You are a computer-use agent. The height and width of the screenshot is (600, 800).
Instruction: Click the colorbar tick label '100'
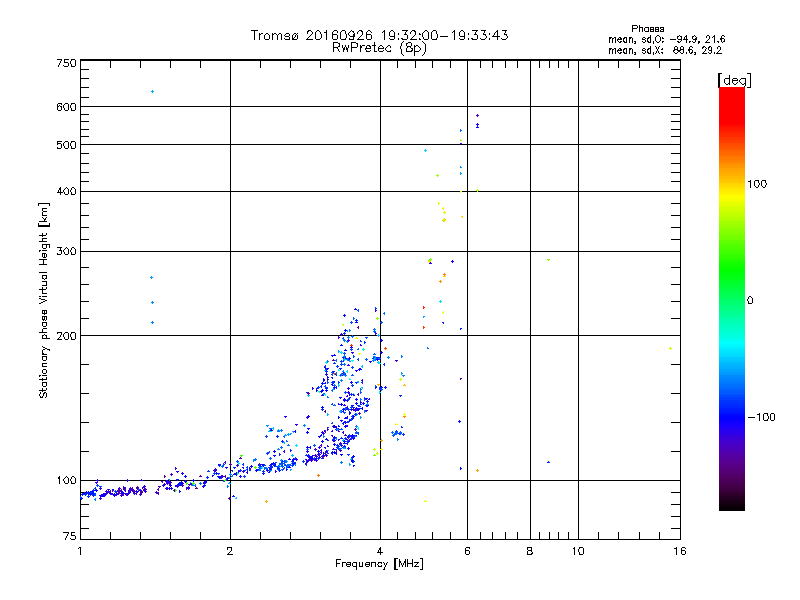tap(757, 184)
